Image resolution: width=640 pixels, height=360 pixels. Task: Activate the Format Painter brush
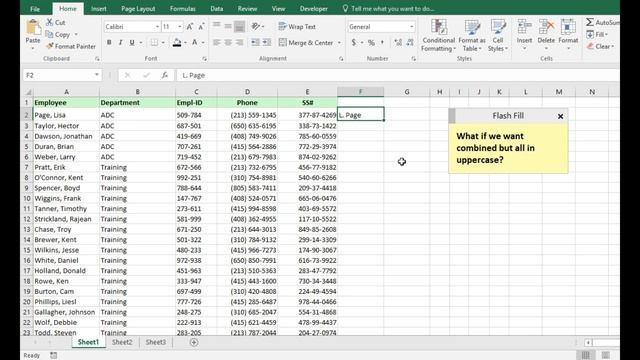coord(71,47)
